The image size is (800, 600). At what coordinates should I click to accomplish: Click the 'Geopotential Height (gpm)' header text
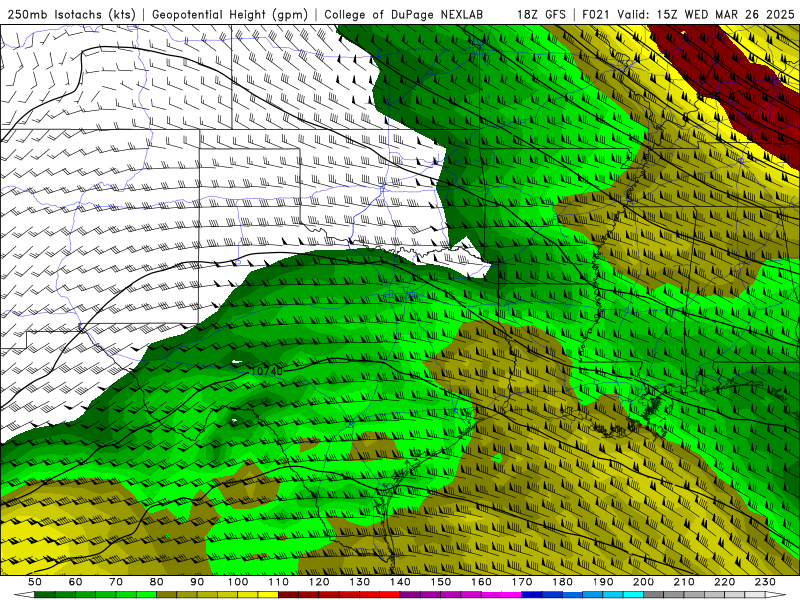[x=230, y=14]
